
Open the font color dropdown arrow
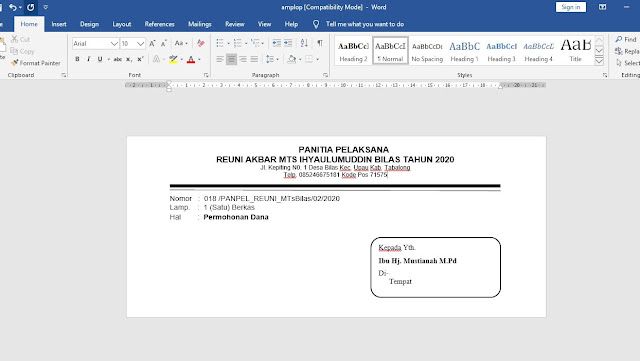coord(200,60)
